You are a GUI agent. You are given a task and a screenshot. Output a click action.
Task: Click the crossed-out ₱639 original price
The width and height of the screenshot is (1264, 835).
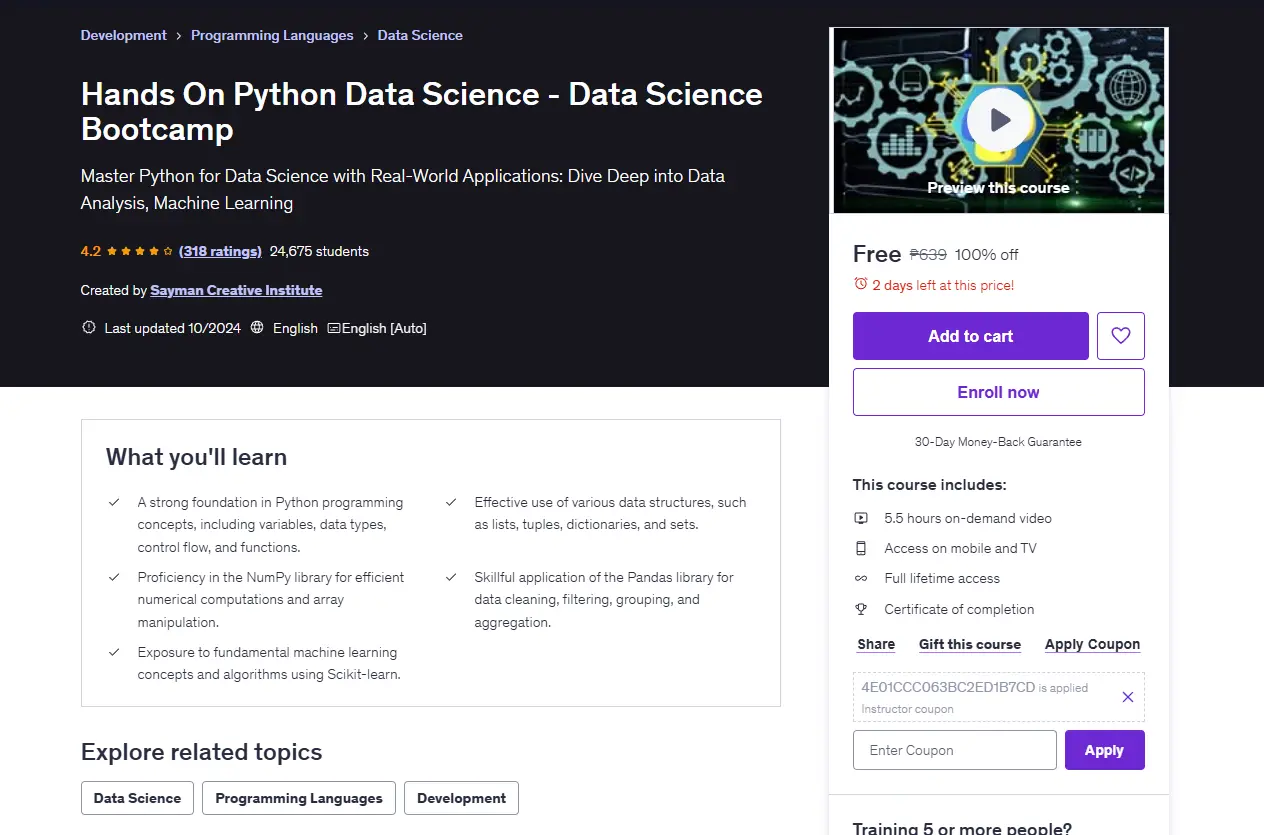coord(928,254)
